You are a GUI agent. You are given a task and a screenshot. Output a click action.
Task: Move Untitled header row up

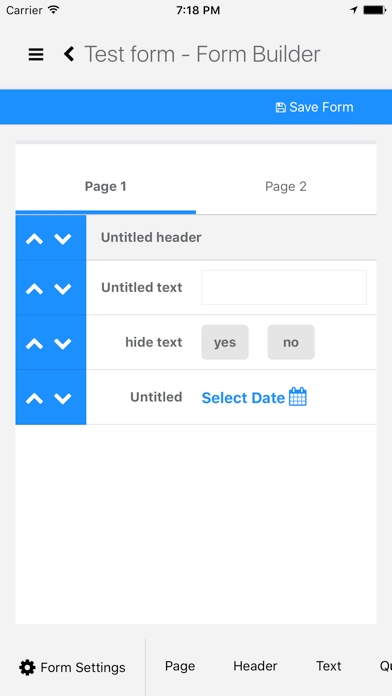click(35, 239)
